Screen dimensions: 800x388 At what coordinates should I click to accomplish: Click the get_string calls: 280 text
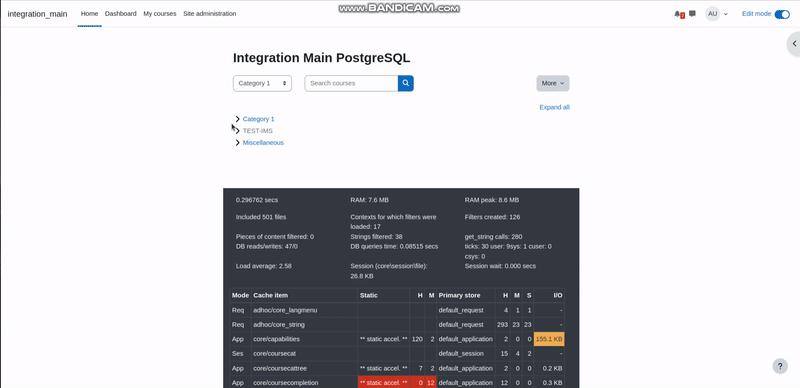[493, 236]
